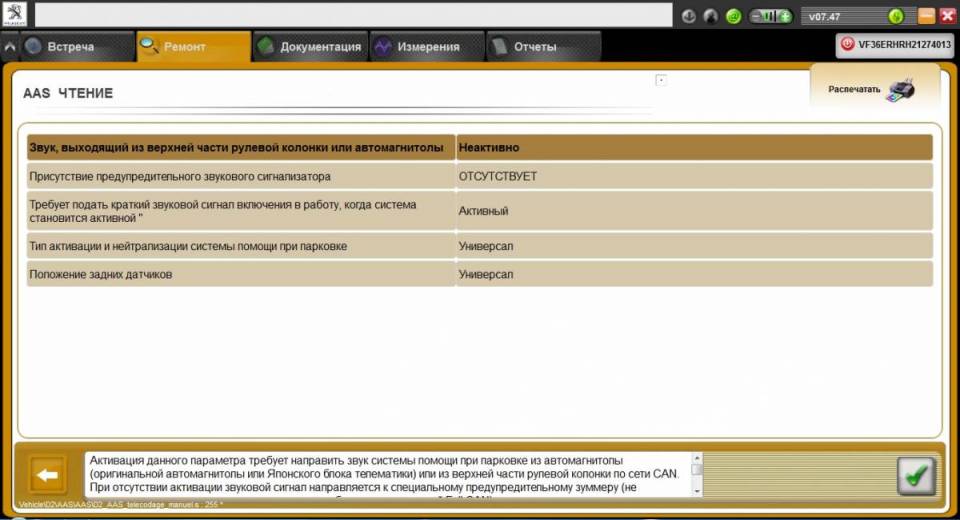Open the Встреча tab
The height and width of the screenshot is (520, 960).
(70, 47)
